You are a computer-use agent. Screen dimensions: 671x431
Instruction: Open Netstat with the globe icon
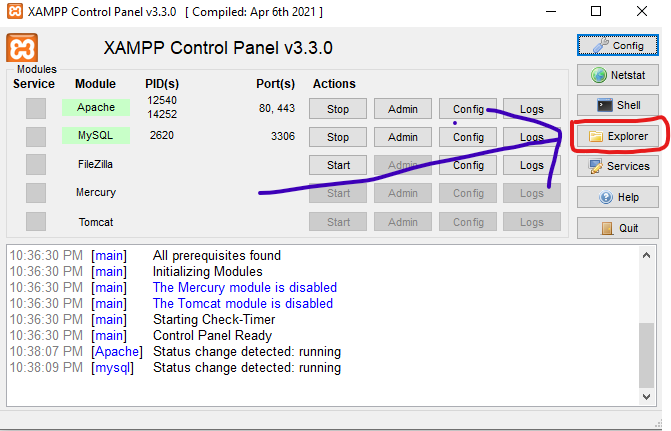(x=618, y=75)
